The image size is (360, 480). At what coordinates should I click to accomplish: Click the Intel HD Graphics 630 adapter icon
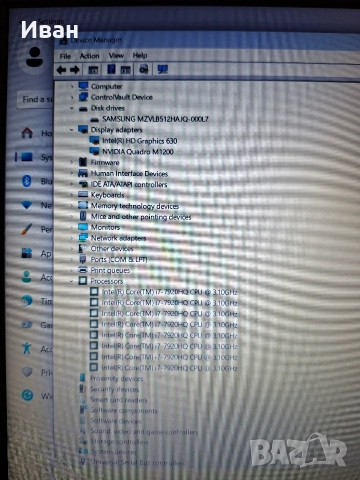(x=95, y=141)
